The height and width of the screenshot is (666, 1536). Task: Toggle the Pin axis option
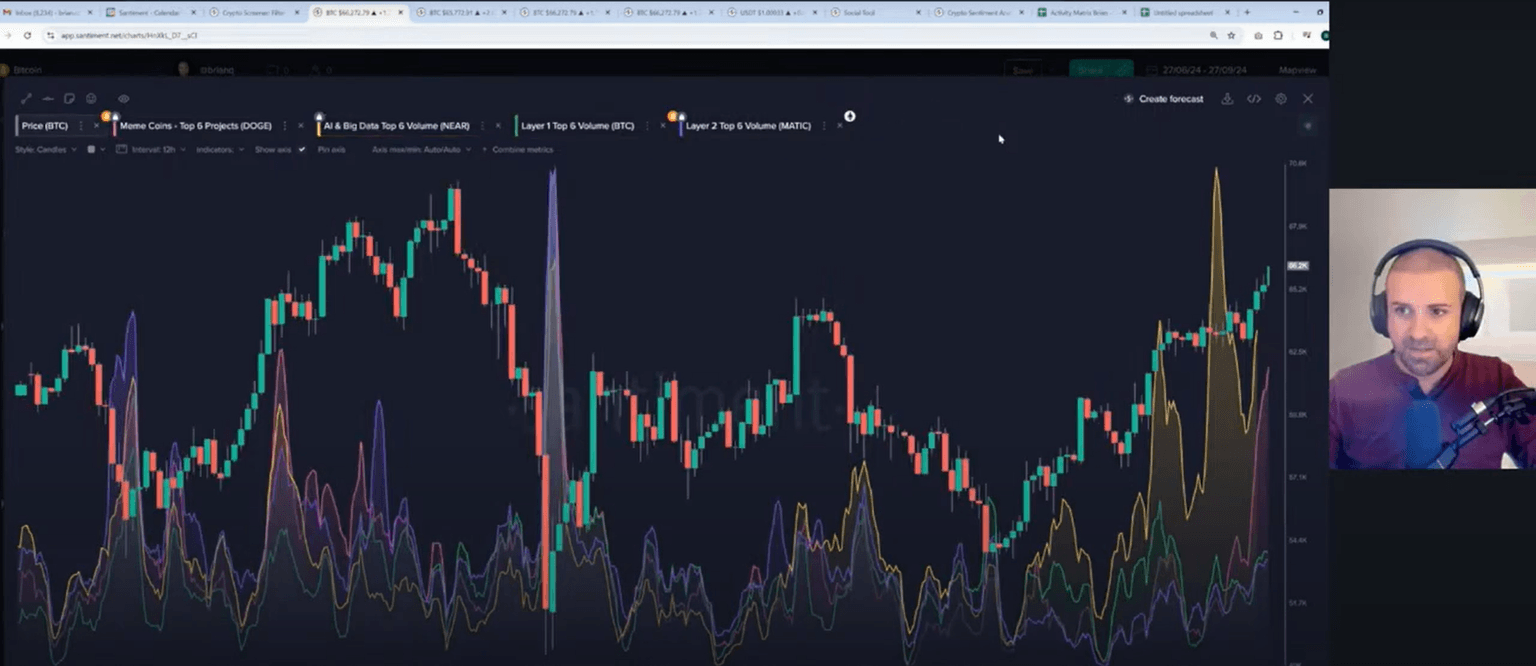[331, 150]
